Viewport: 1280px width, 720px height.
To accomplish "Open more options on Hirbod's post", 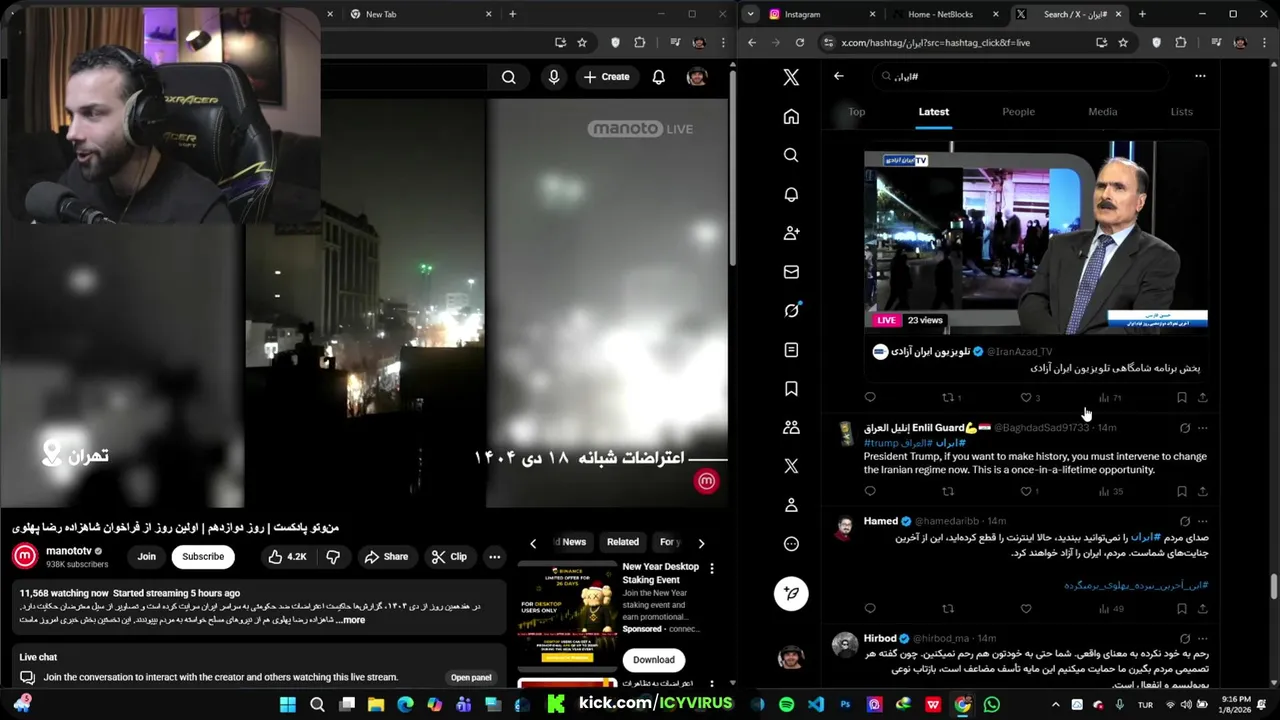I will 1203,638.
